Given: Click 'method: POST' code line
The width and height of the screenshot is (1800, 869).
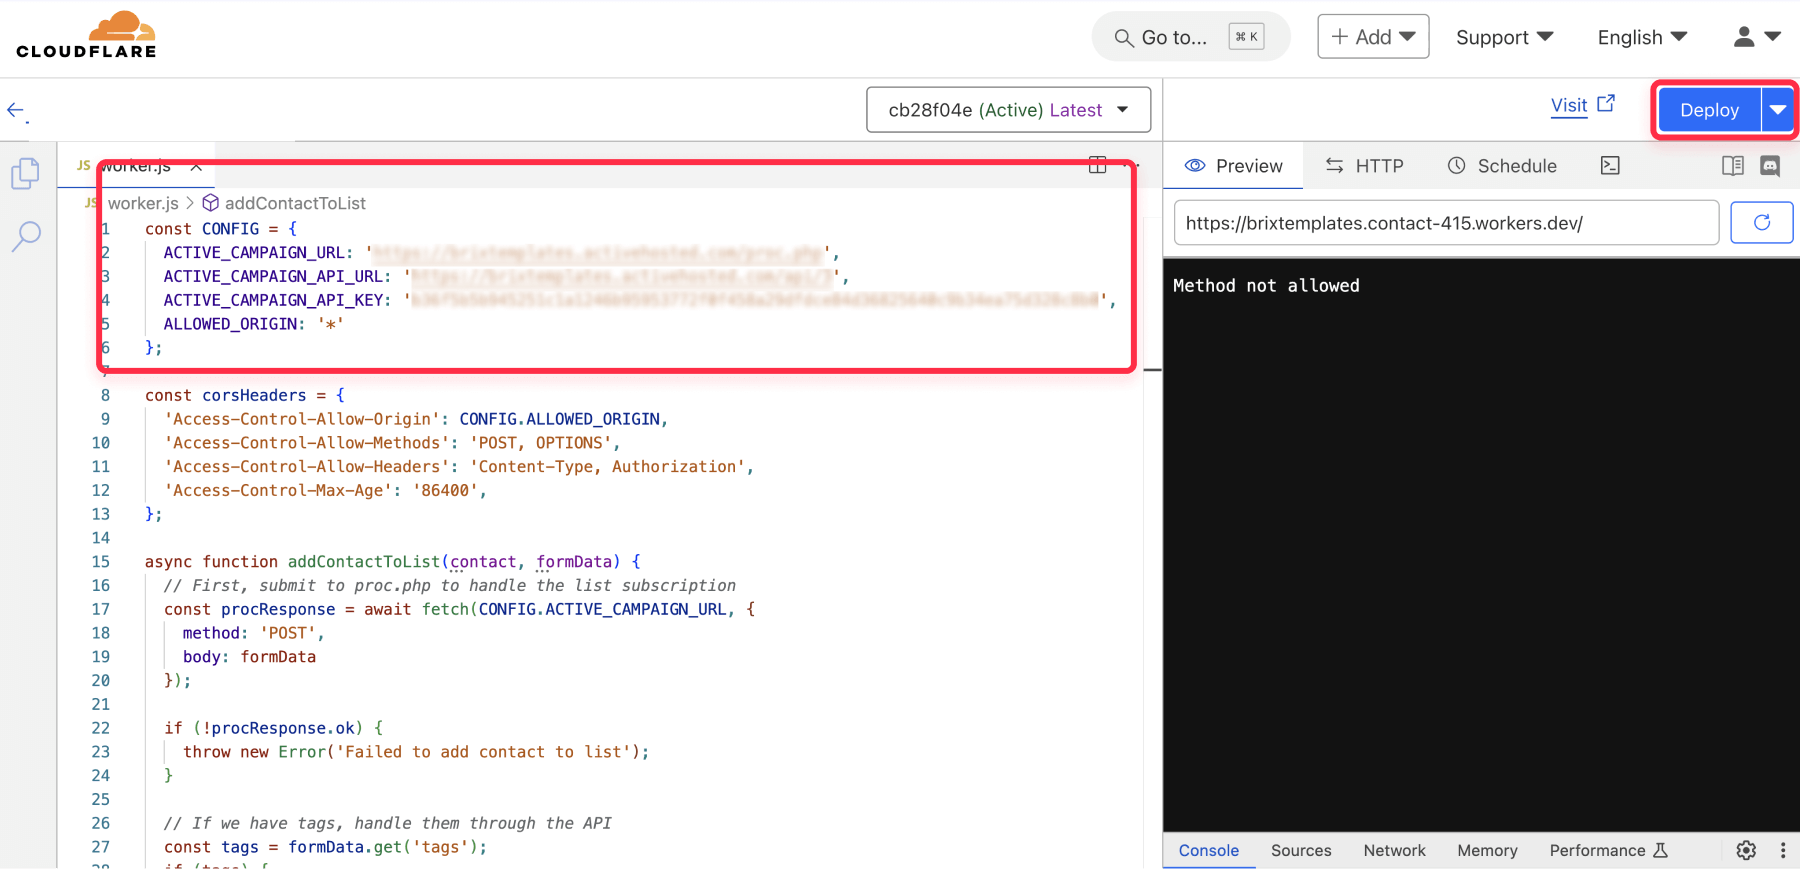Looking at the screenshot, I should coord(253,633).
